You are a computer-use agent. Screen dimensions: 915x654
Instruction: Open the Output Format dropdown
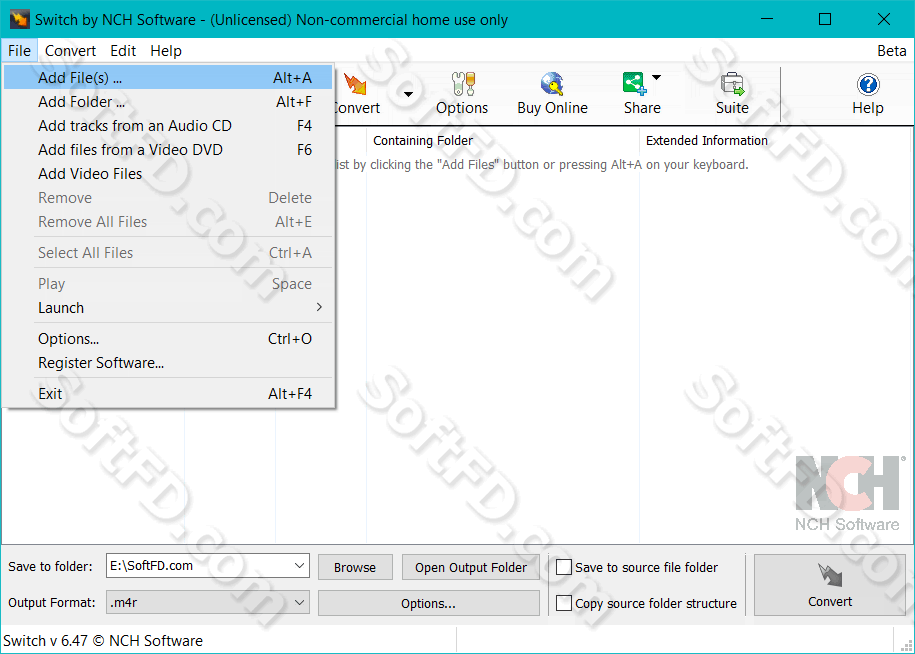click(299, 602)
